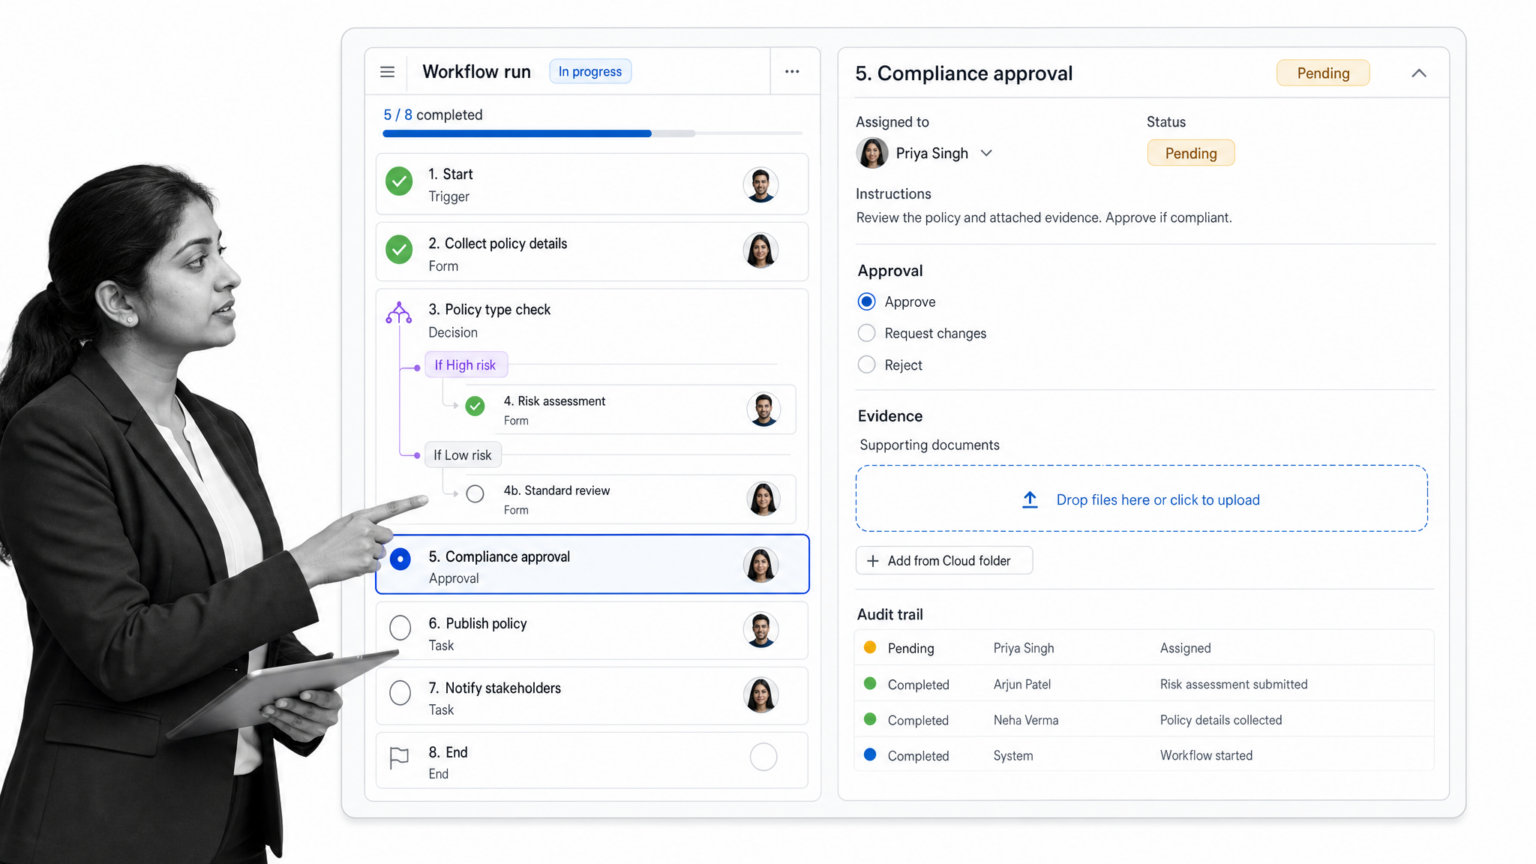Open the hamburger menu beside Workflow run

(x=387, y=72)
